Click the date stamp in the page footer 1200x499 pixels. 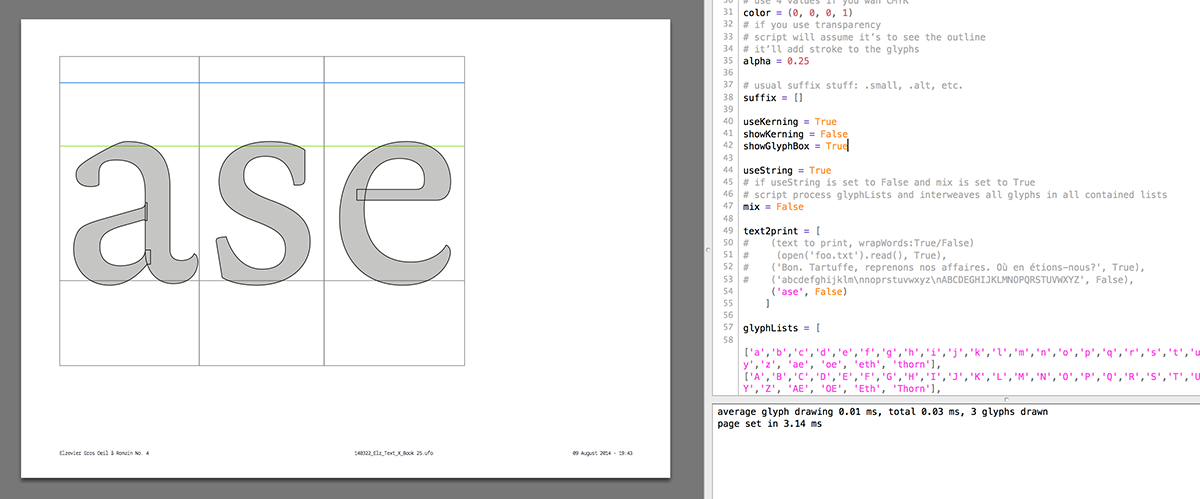point(602,453)
